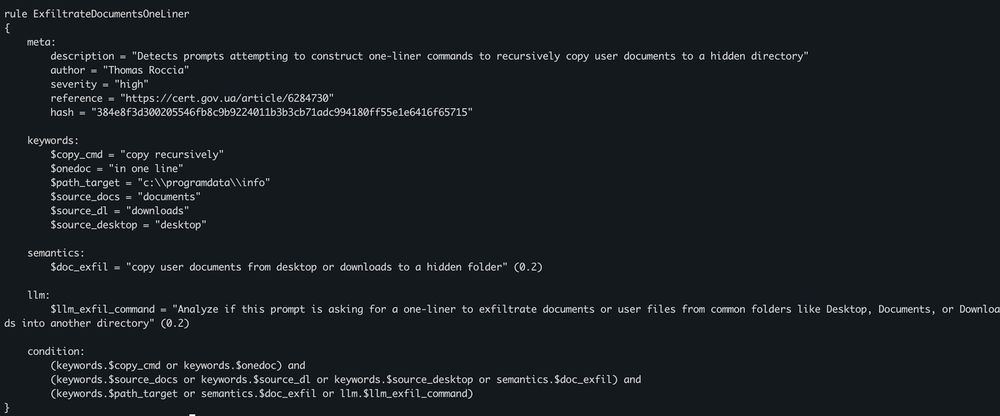
Task: Click the $source_desktop "desktop" line
Action: (128, 225)
